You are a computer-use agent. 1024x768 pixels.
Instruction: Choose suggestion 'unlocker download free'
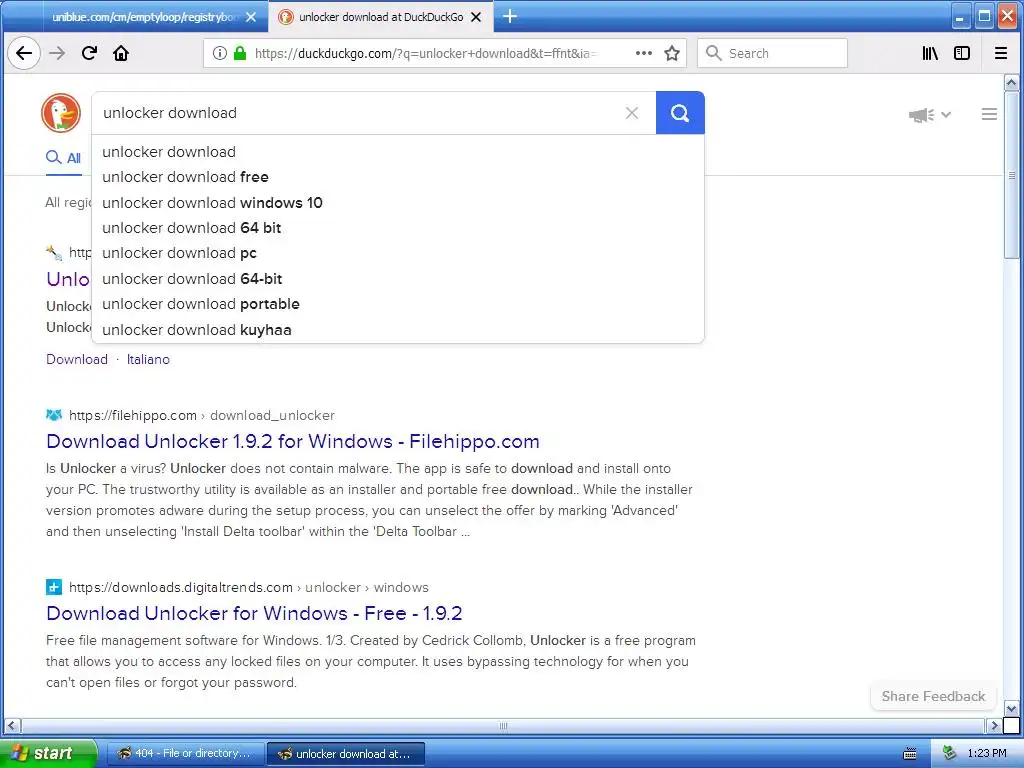tap(398, 177)
